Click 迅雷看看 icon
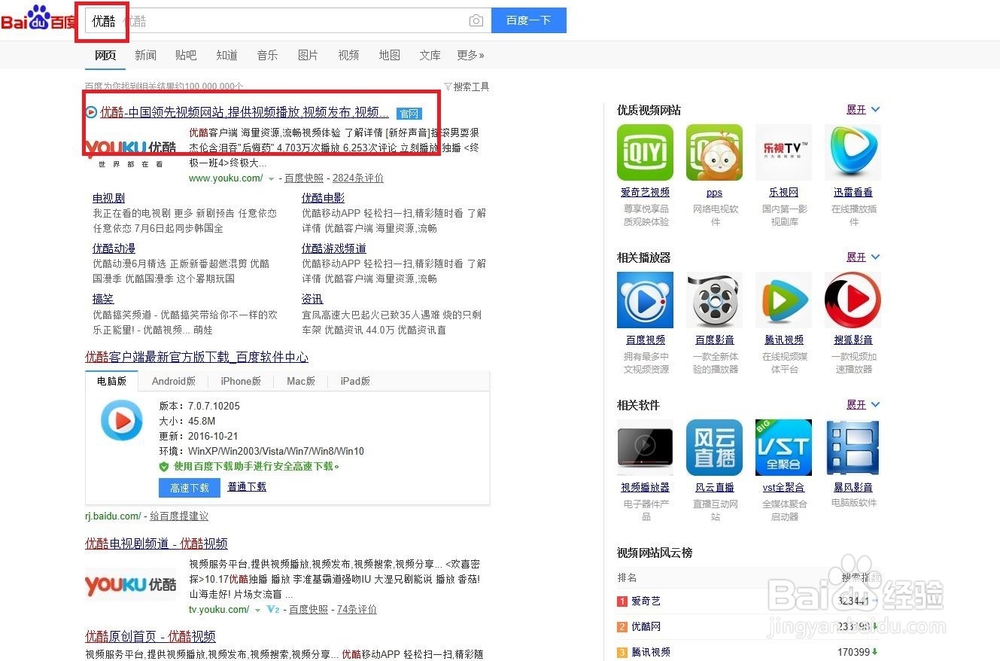This screenshot has height=661, width=1000. 853,152
